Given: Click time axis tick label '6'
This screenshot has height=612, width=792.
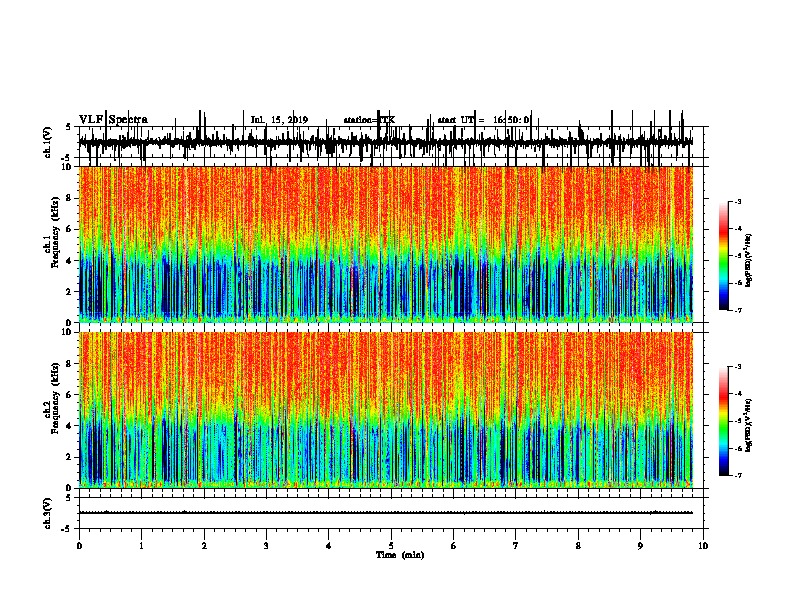Looking at the screenshot, I should coord(454,546).
